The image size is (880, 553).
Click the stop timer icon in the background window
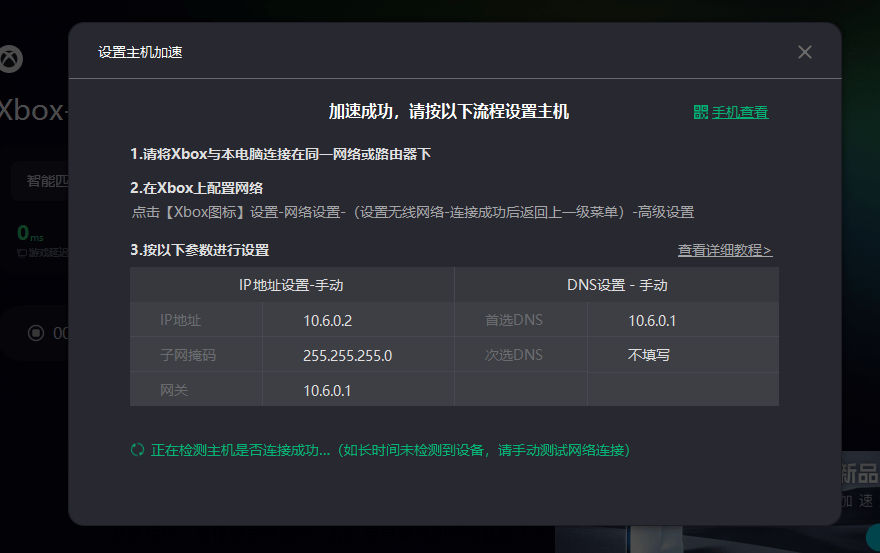tap(36, 333)
